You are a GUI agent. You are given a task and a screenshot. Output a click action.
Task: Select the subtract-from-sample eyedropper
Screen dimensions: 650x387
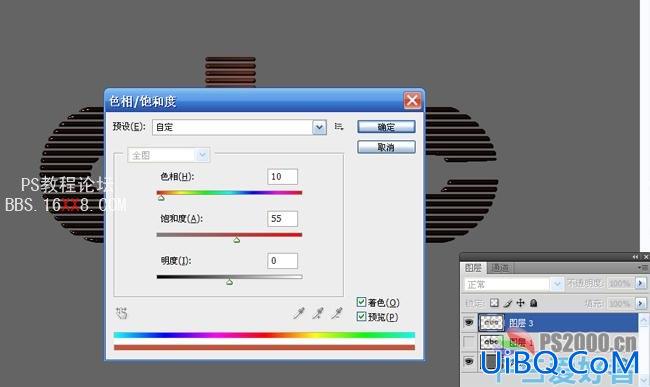pyautogui.click(x=337, y=313)
